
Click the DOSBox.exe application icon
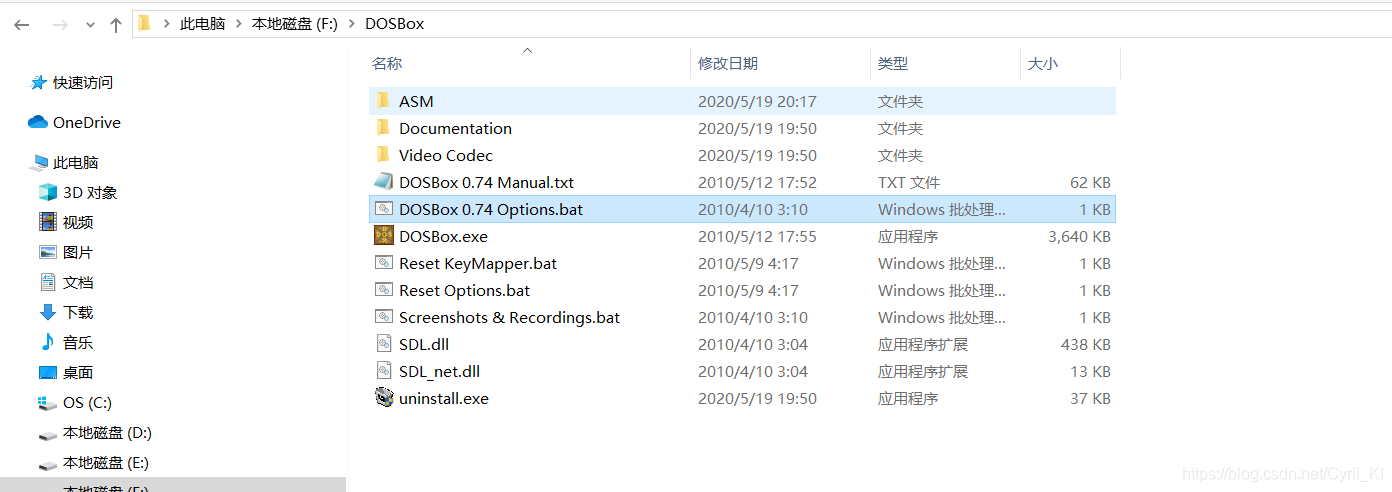click(x=384, y=236)
